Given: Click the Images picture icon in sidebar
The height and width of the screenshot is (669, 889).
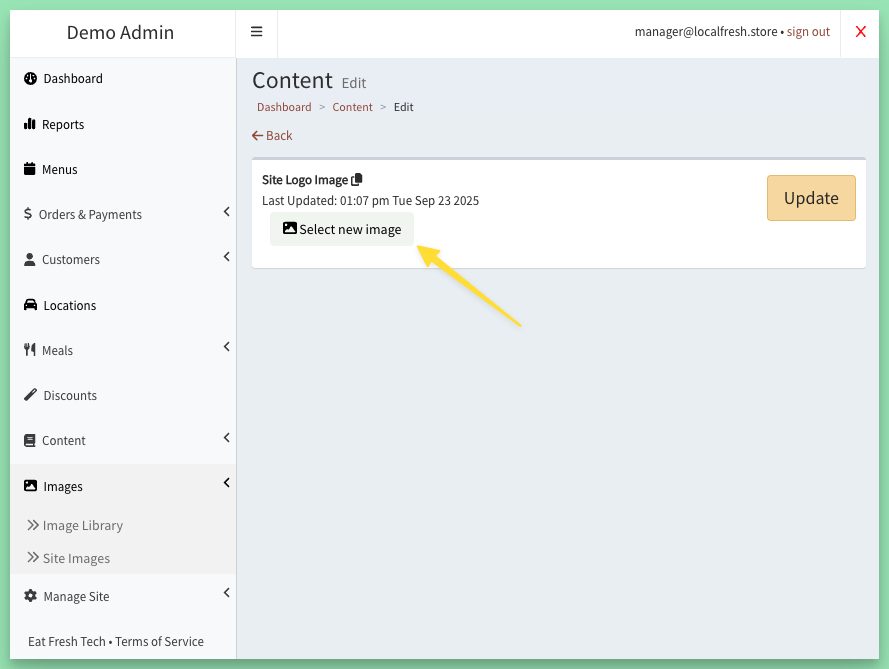Looking at the screenshot, I should [x=31, y=486].
